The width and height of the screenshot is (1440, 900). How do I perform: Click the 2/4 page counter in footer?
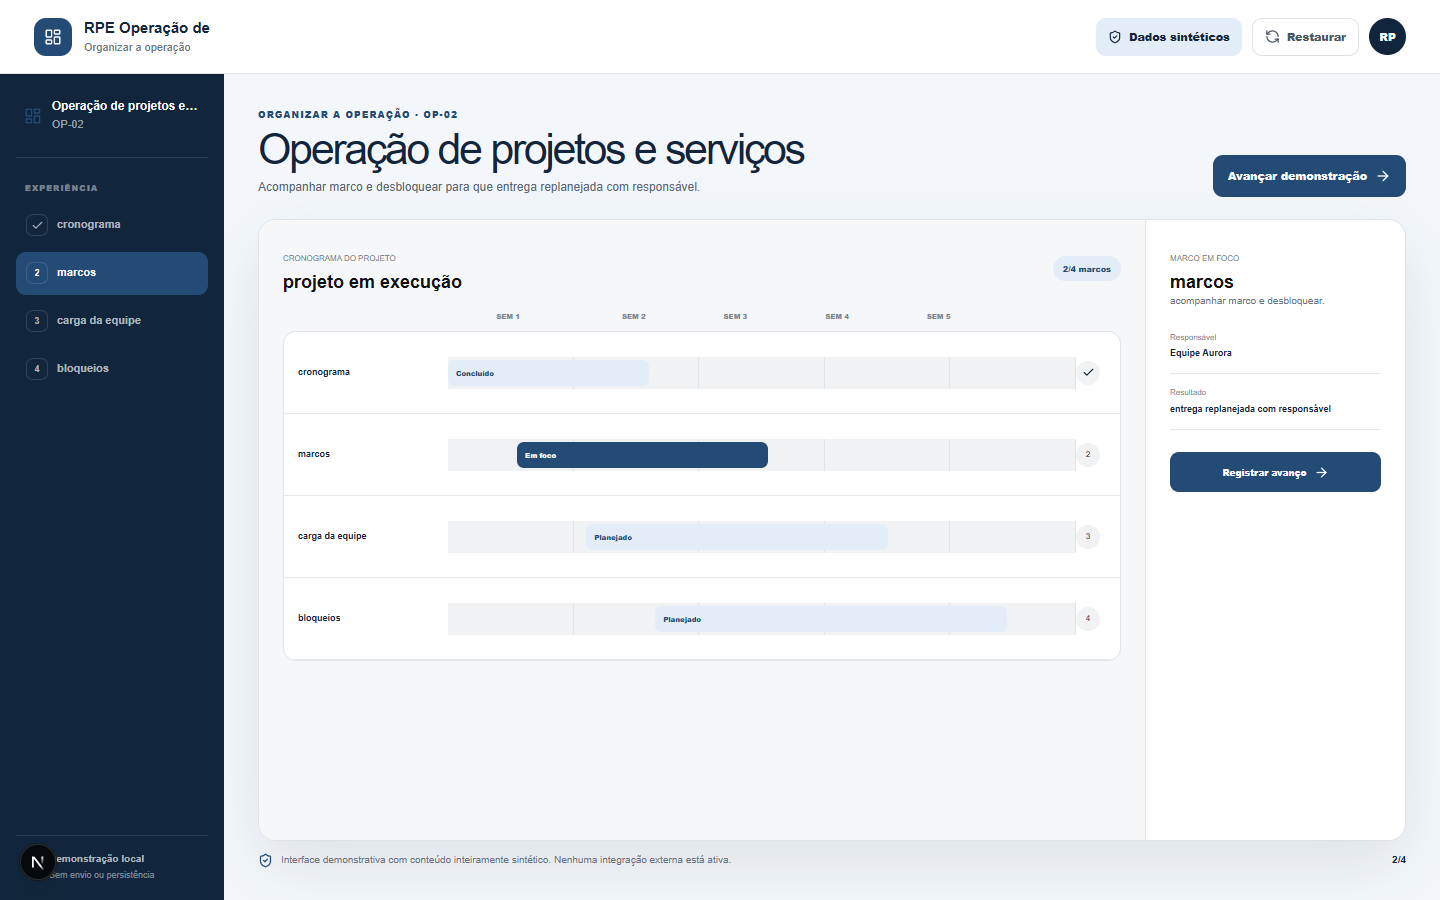[1398, 860]
